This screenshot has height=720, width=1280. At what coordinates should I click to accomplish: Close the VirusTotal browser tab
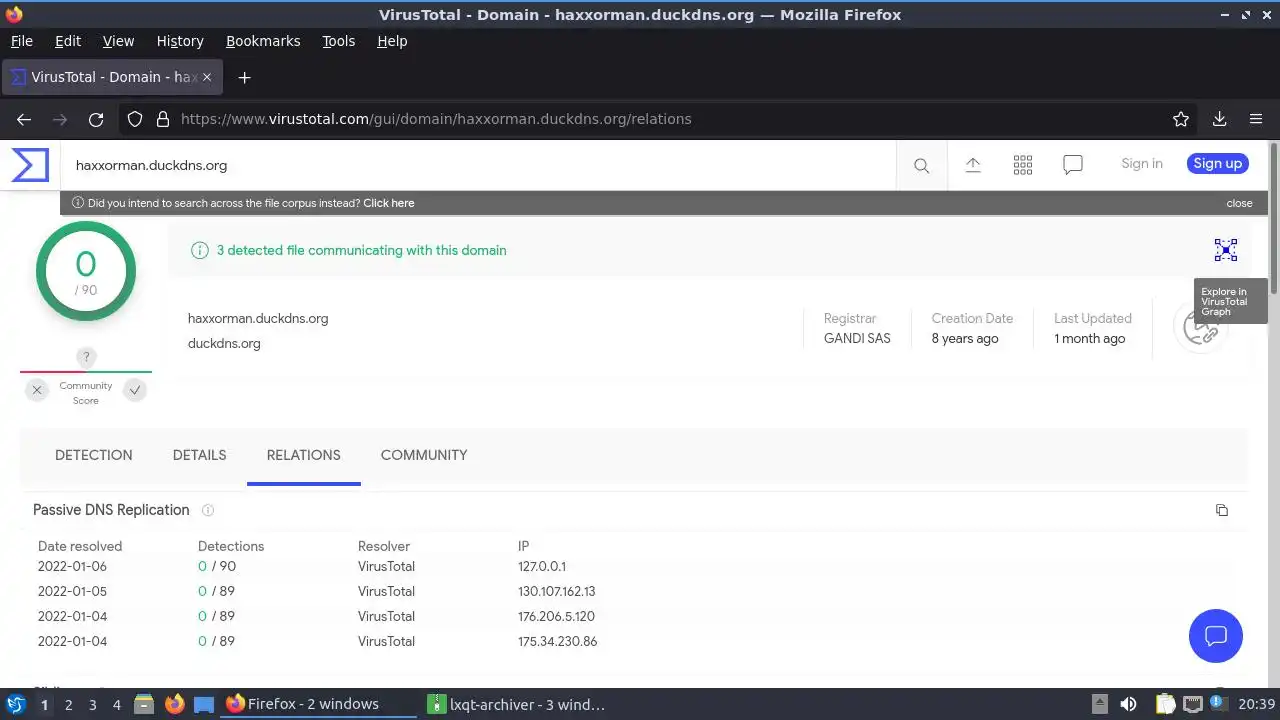(208, 77)
